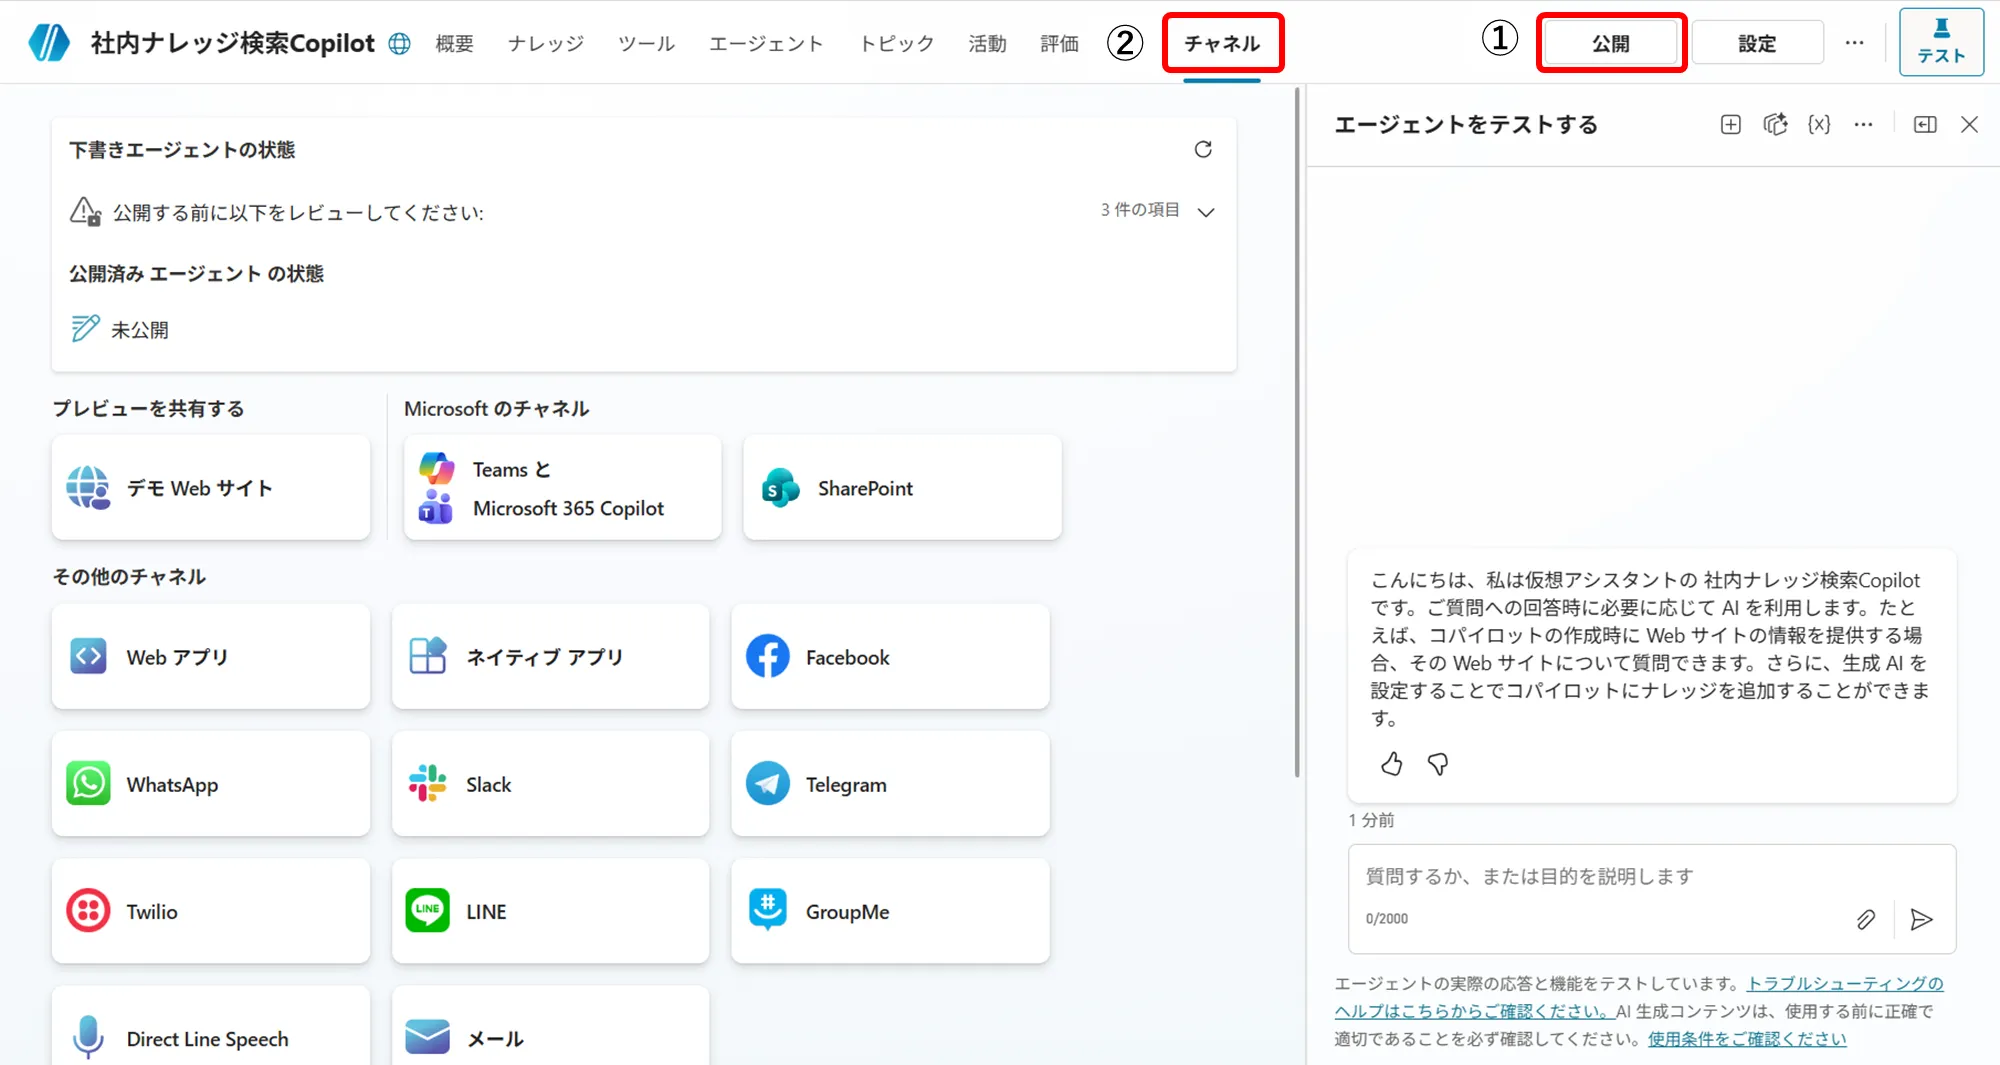
Task: Select the Teams と Microsoft 365 Copilot channel
Action: tap(561, 487)
